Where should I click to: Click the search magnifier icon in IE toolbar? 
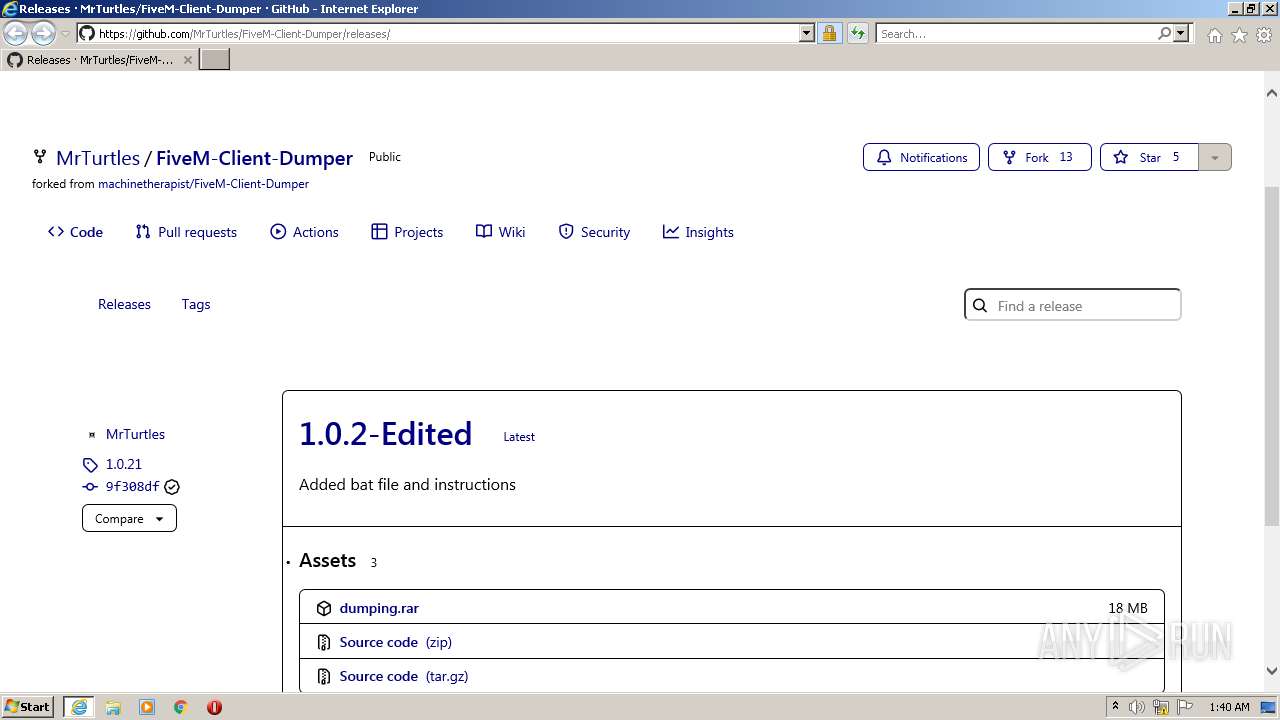tap(1164, 33)
